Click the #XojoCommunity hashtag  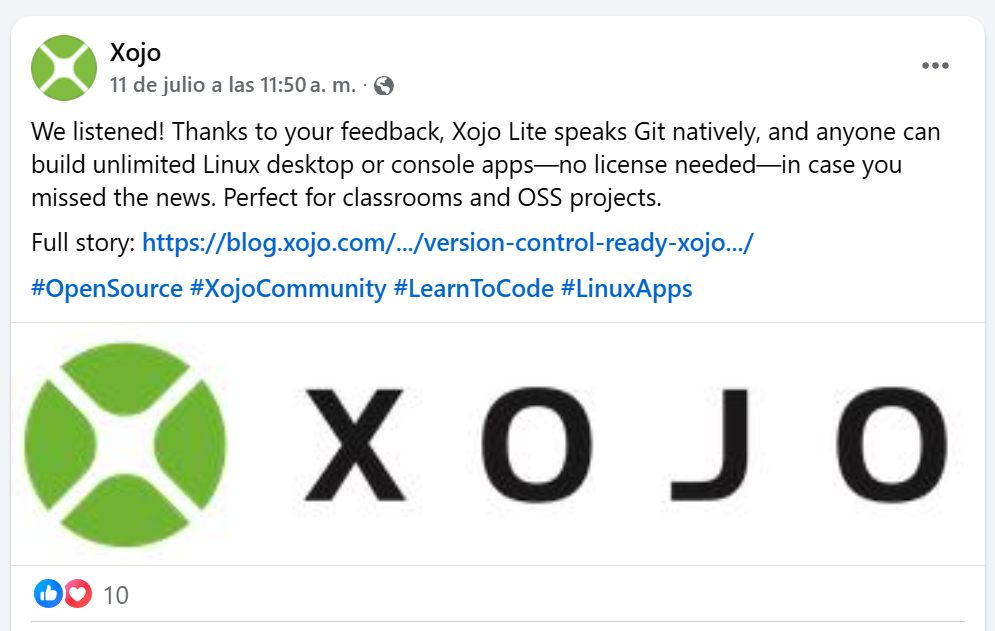click(288, 289)
